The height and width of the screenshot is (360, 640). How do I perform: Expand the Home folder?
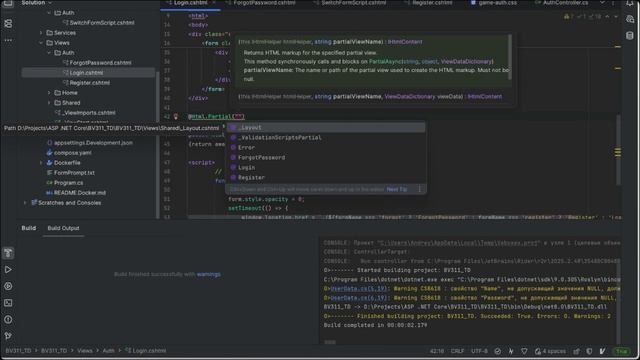(49, 93)
